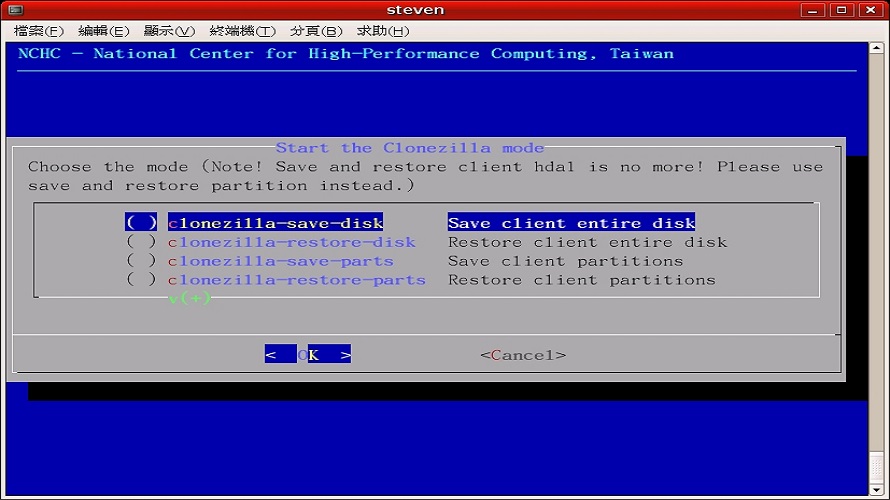Select the clonezilla-restore-parts radio button
The width and height of the screenshot is (890, 500).
point(141,279)
